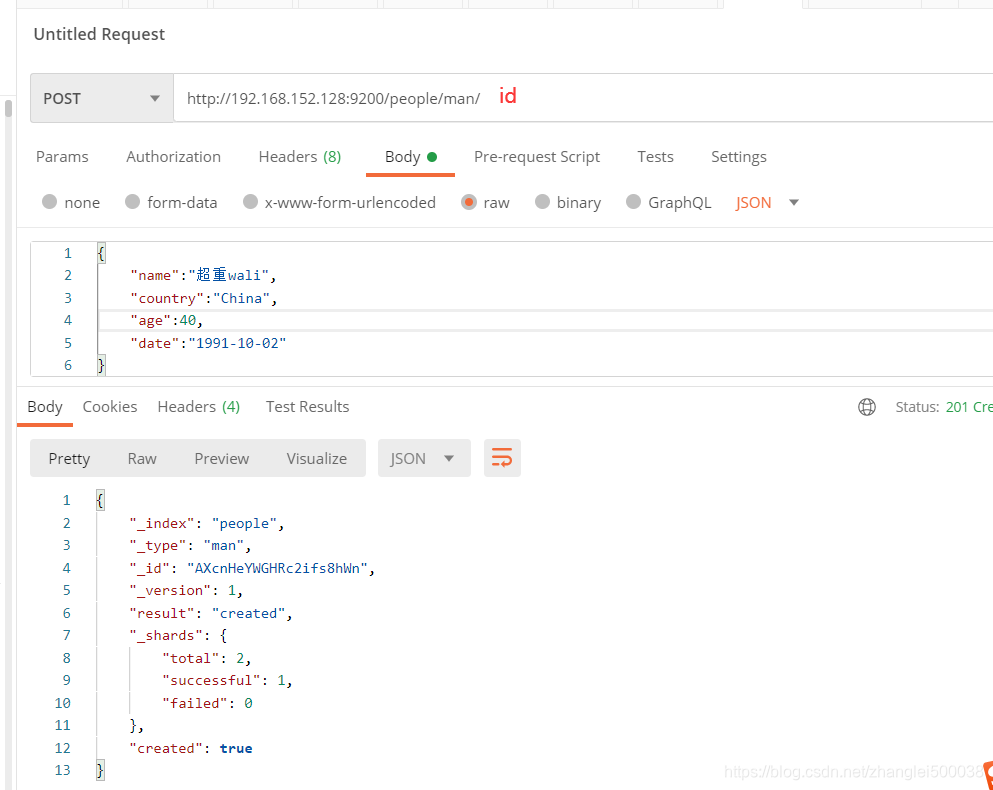The width and height of the screenshot is (993, 790).
Task: Click the "age":40 line in editor
Action: coord(167,321)
